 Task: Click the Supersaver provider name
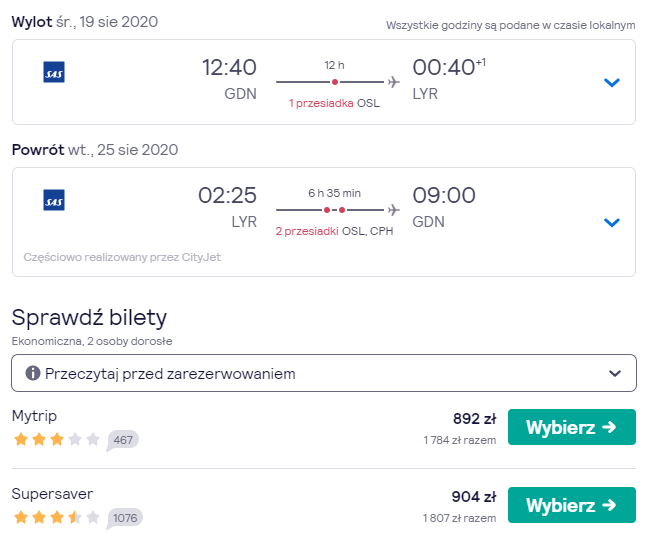[52, 494]
